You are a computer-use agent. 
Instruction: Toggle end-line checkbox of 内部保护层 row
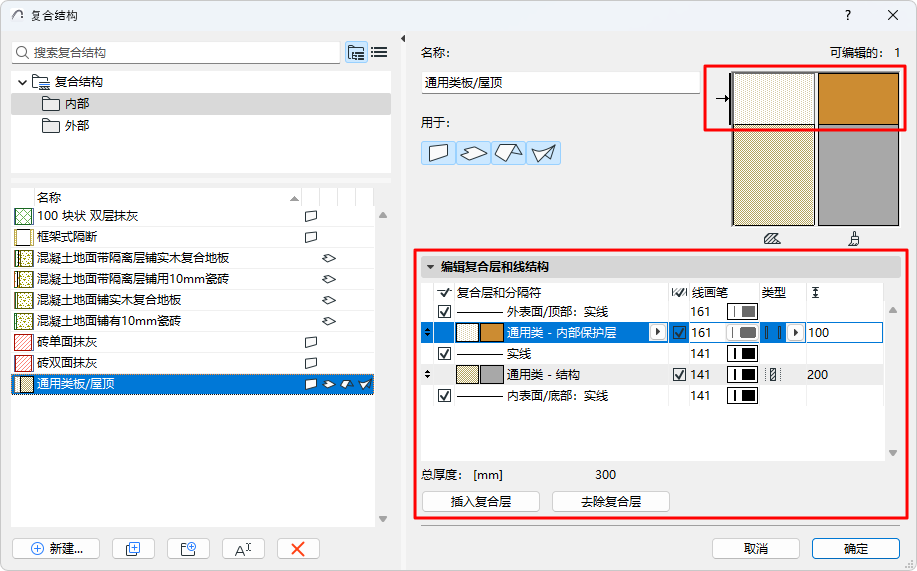pyautogui.click(x=679, y=332)
